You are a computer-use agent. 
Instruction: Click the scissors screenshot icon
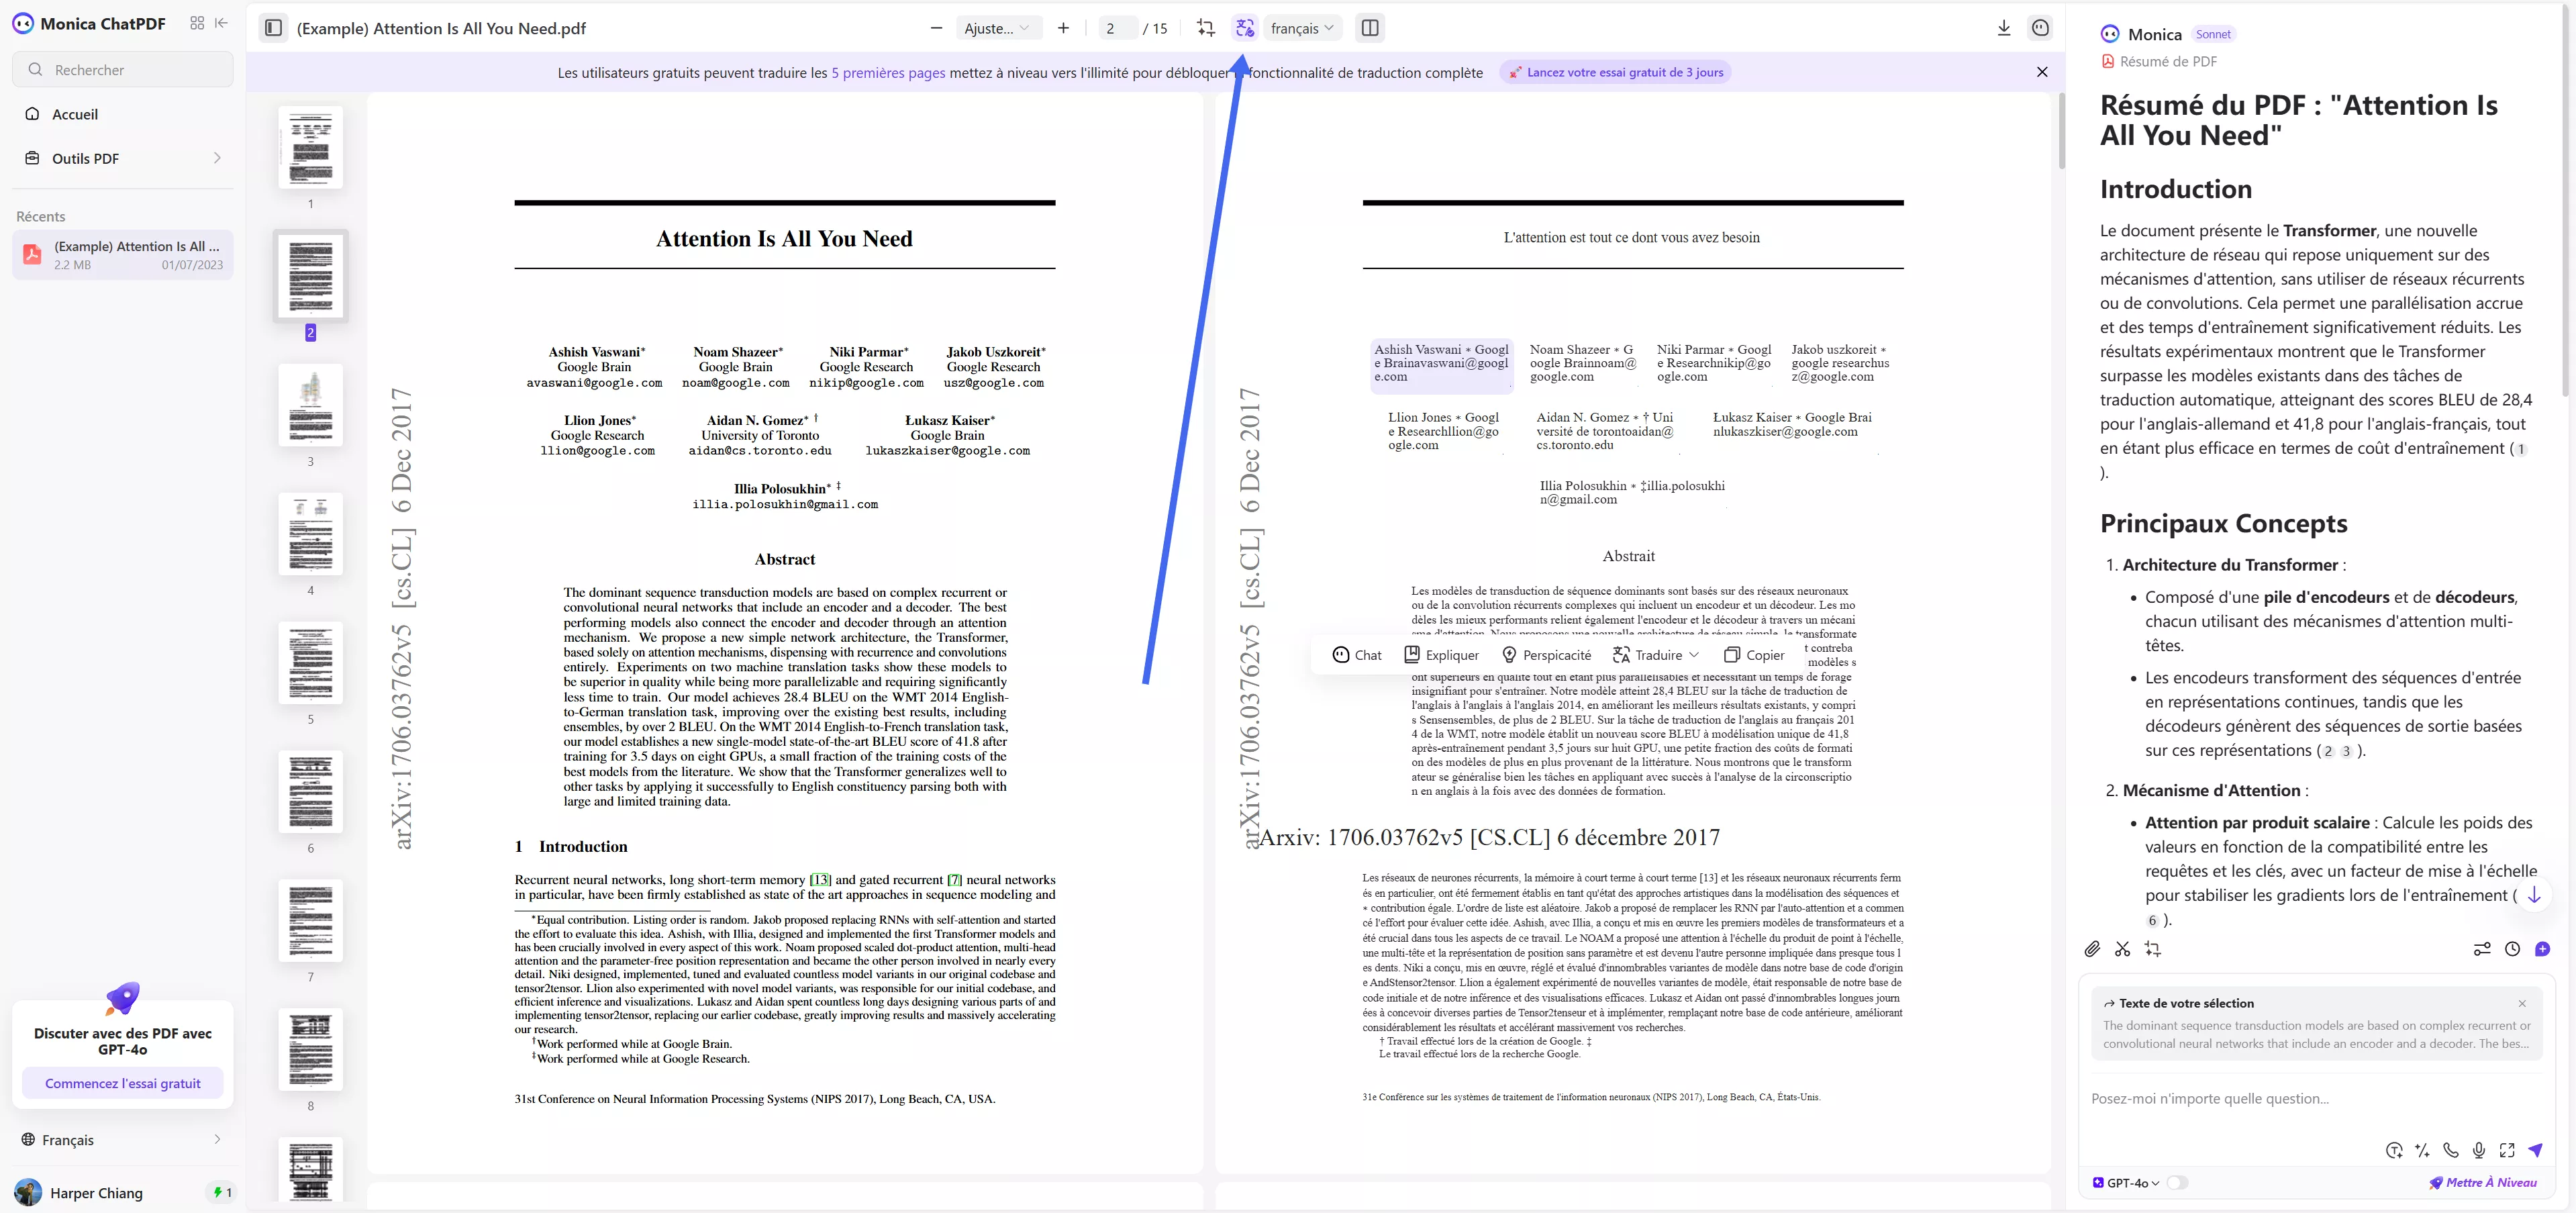tap(2122, 949)
